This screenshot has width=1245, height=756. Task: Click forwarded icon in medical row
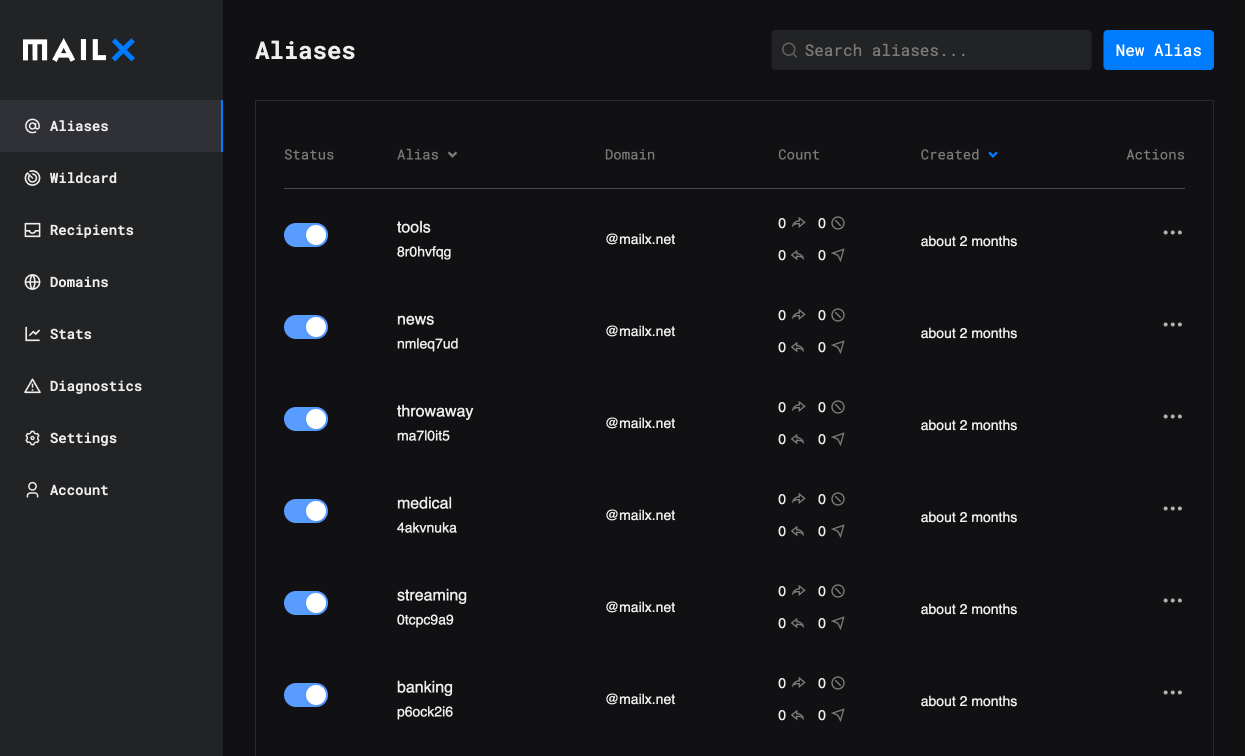tap(798, 499)
